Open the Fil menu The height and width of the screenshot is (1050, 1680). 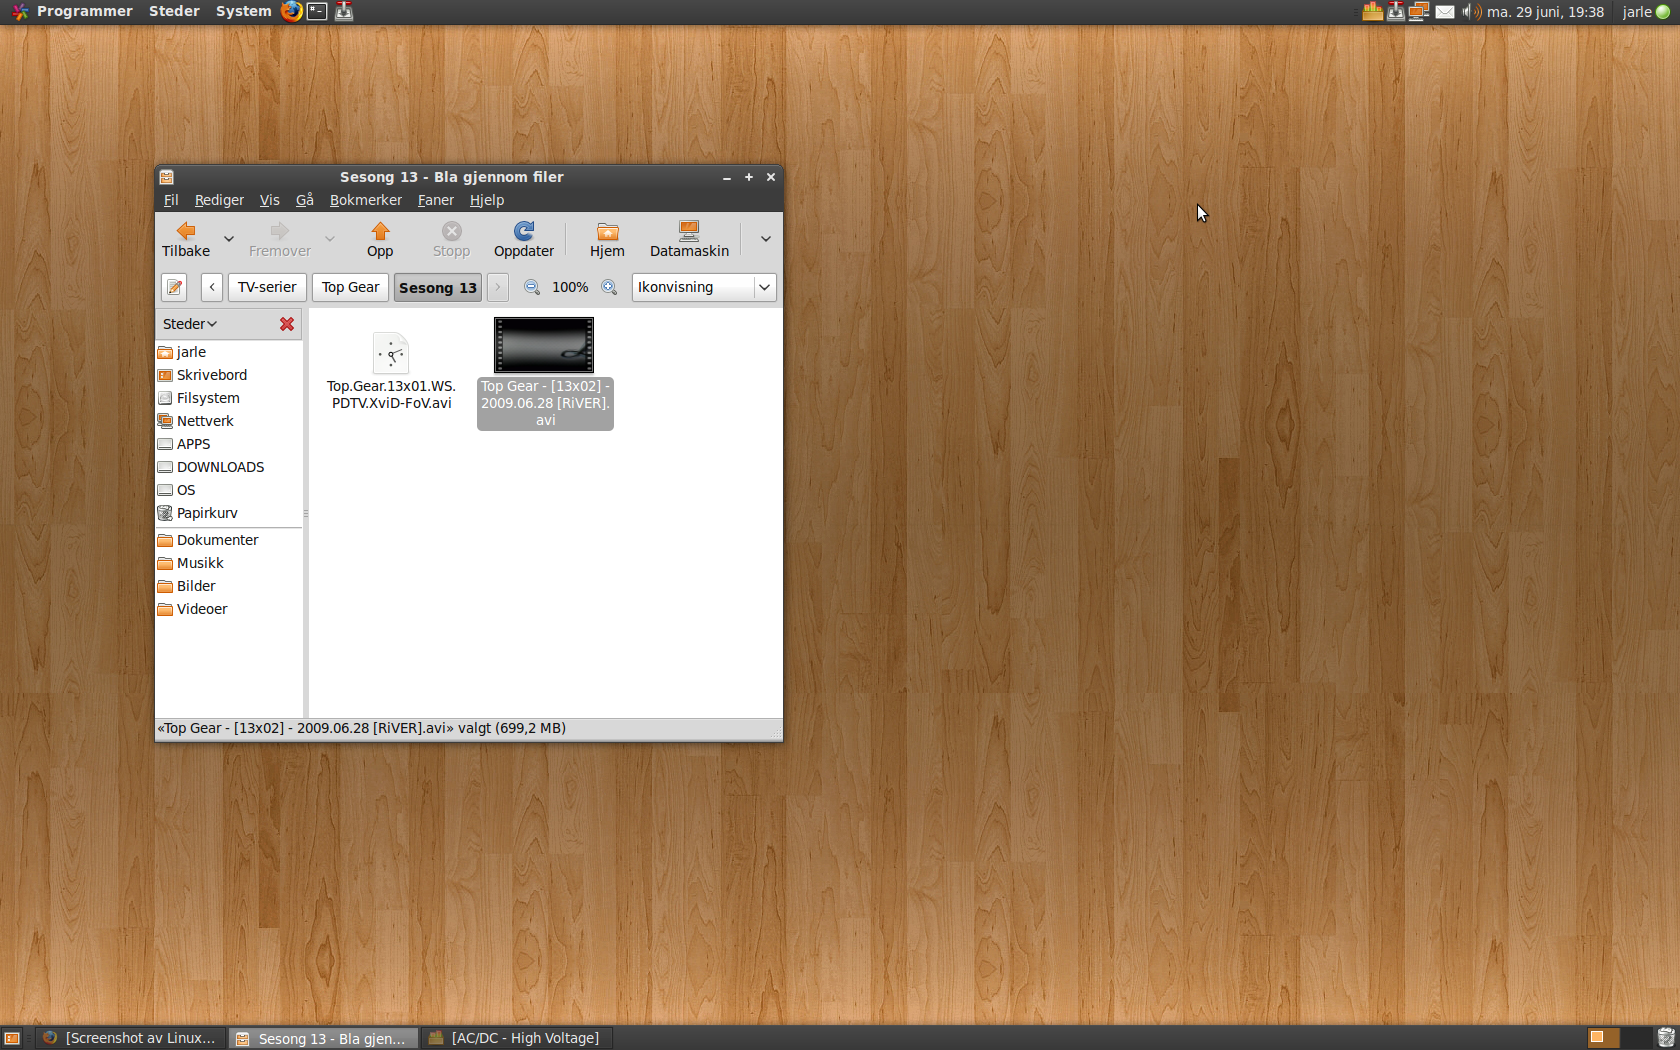coord(171,200)
